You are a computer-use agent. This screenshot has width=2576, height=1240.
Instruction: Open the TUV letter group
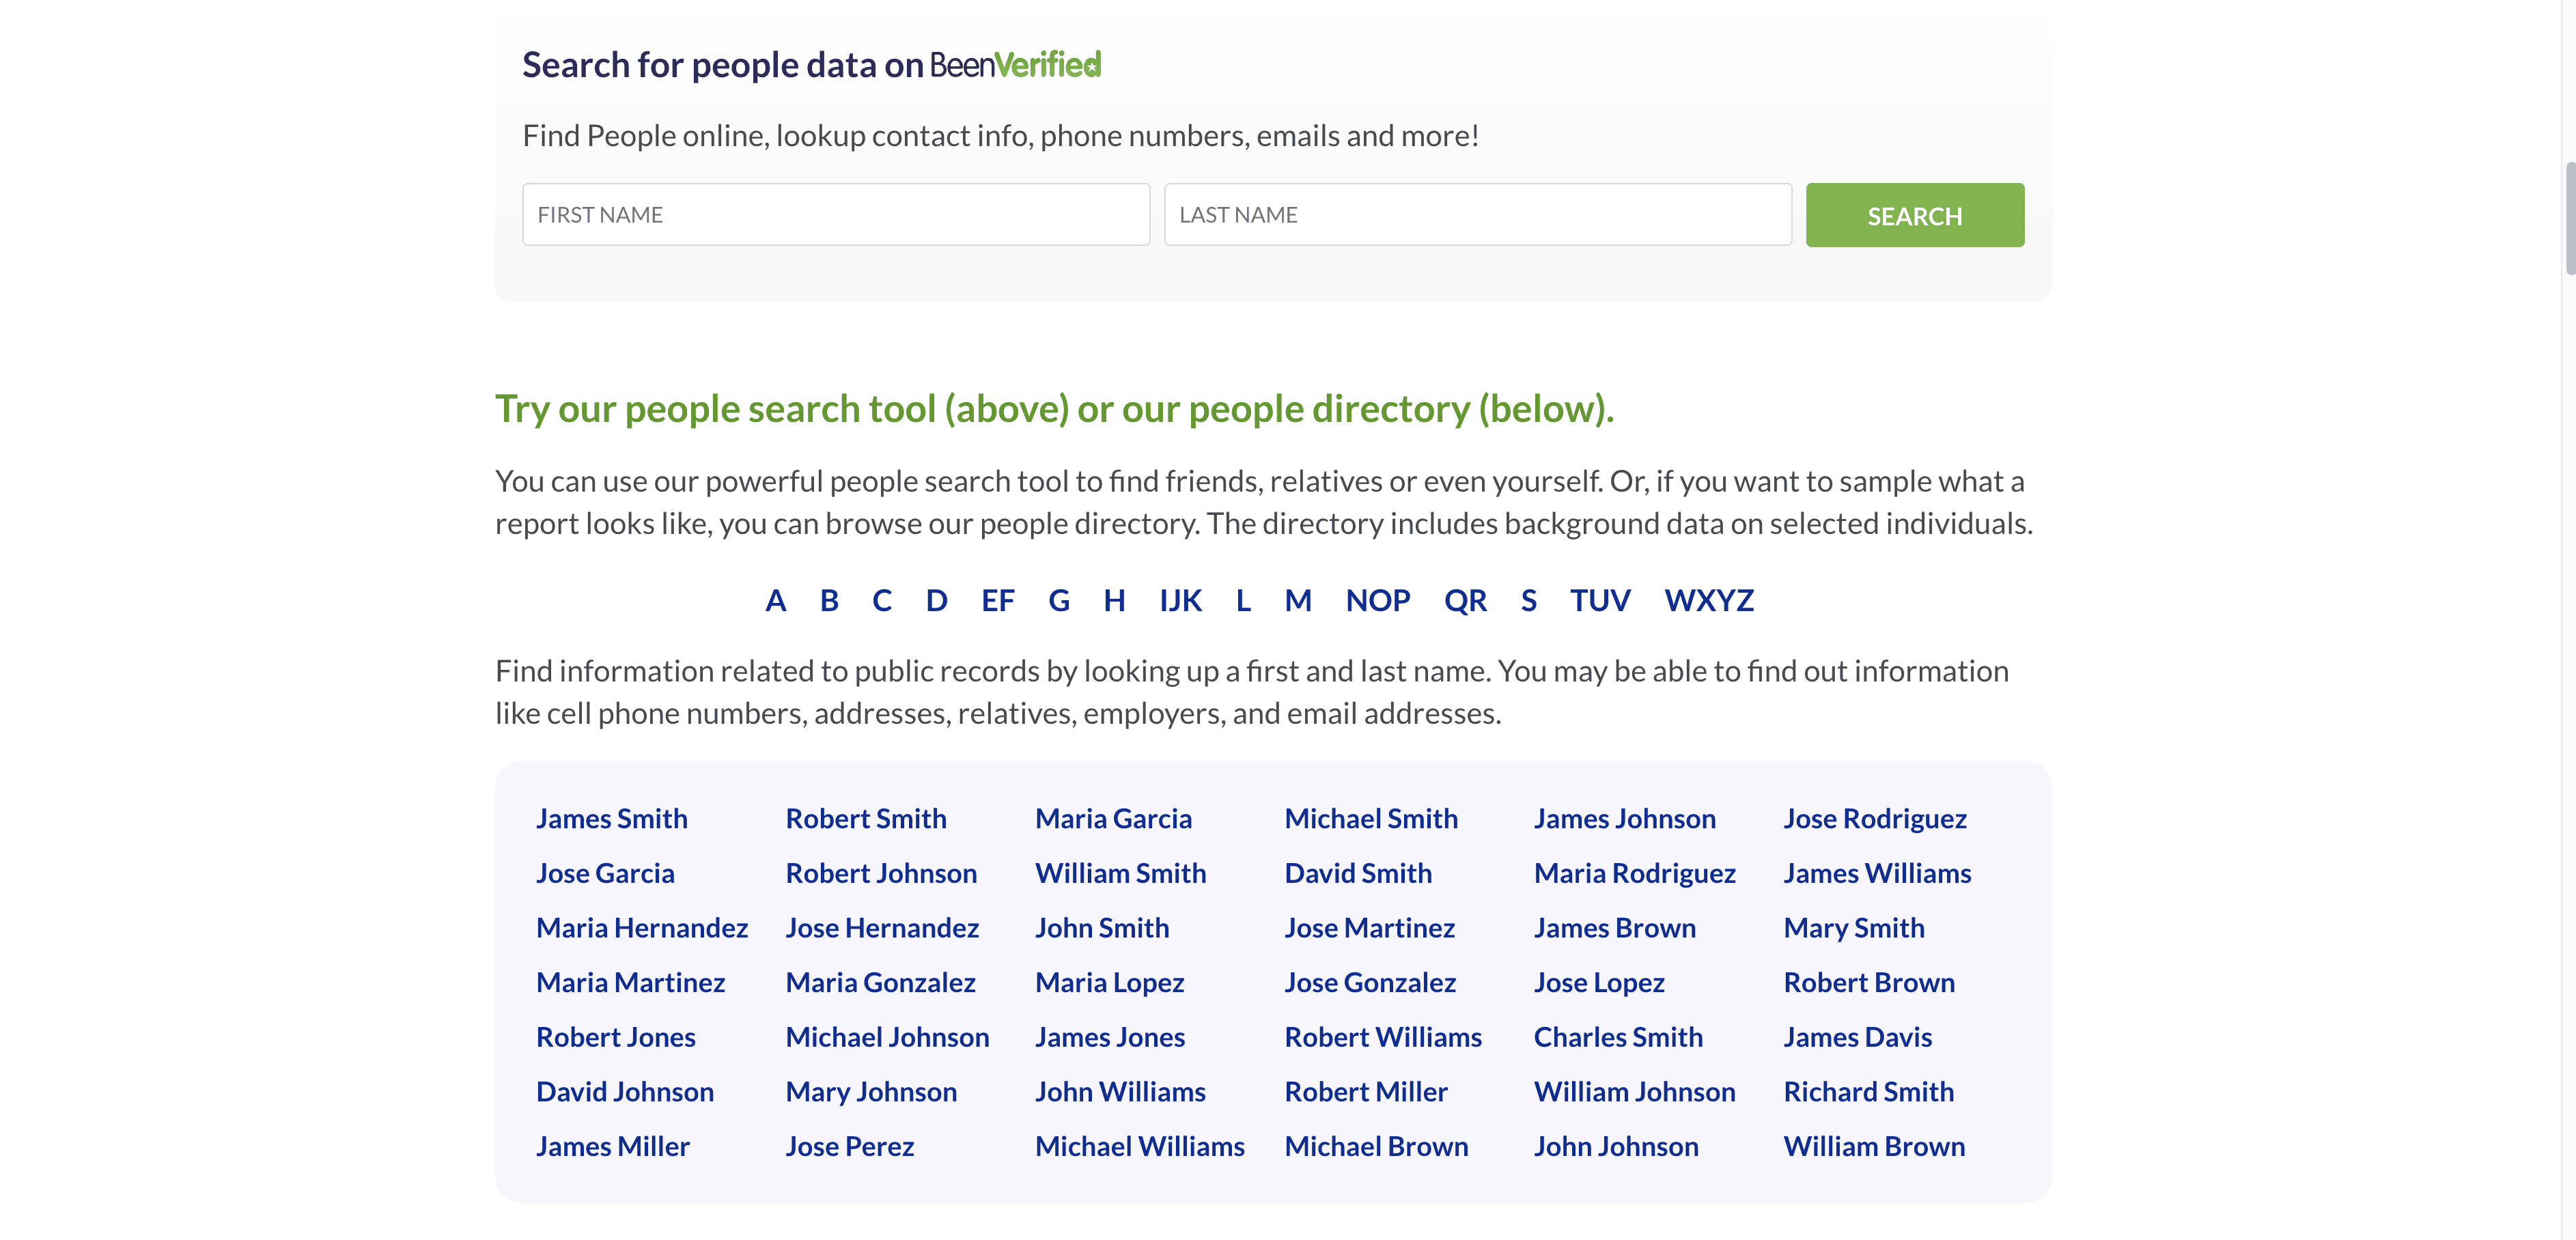point(1599,600)
